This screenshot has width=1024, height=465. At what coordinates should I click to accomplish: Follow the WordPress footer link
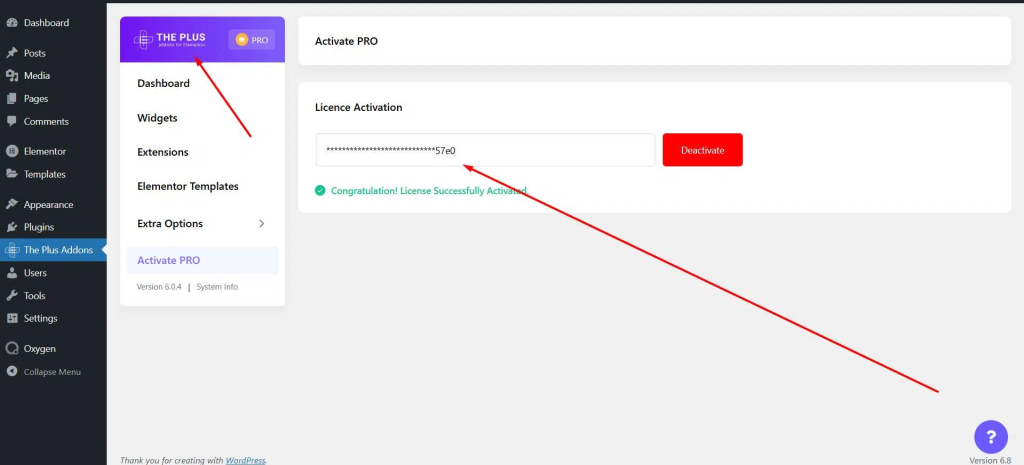[245, 460]
